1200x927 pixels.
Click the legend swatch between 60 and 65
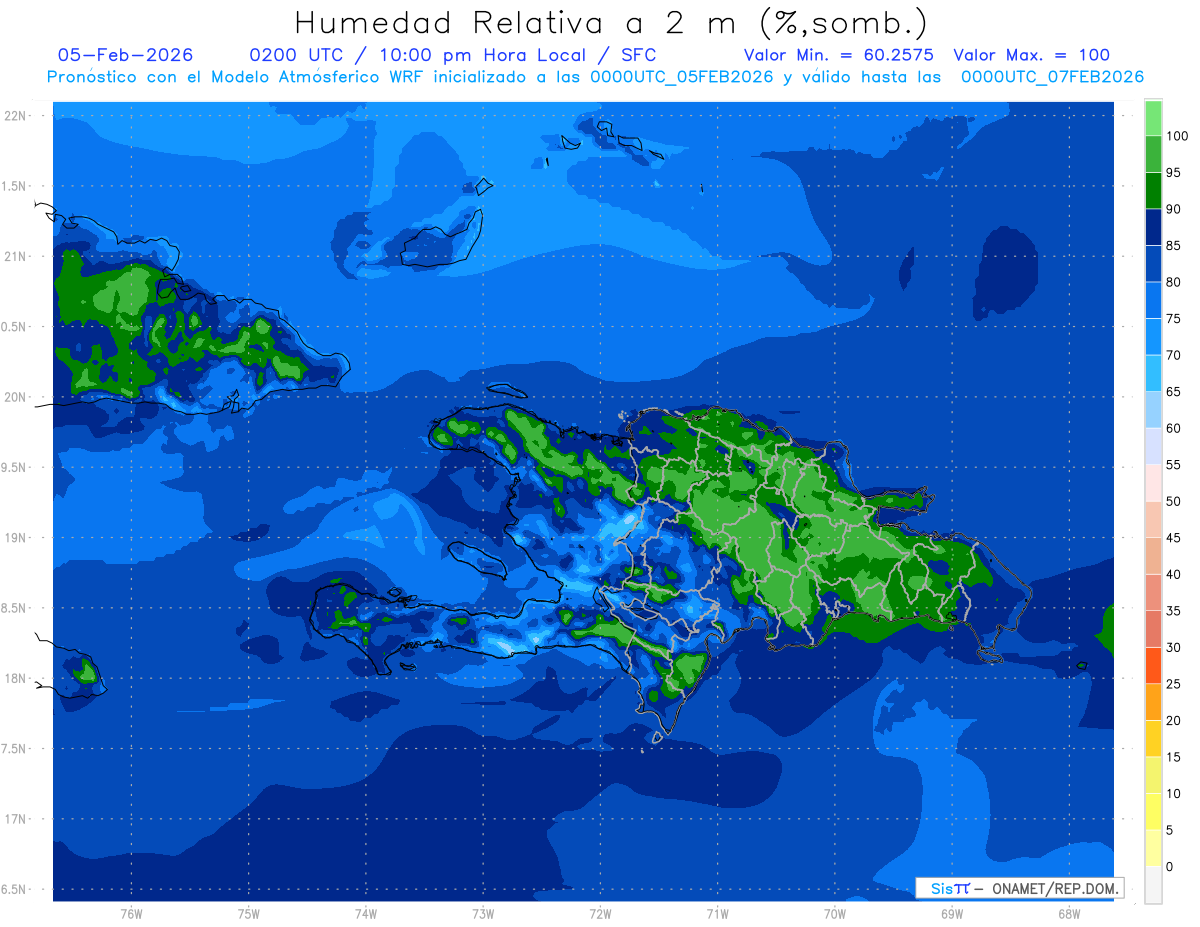click(x=1153, y=410)
